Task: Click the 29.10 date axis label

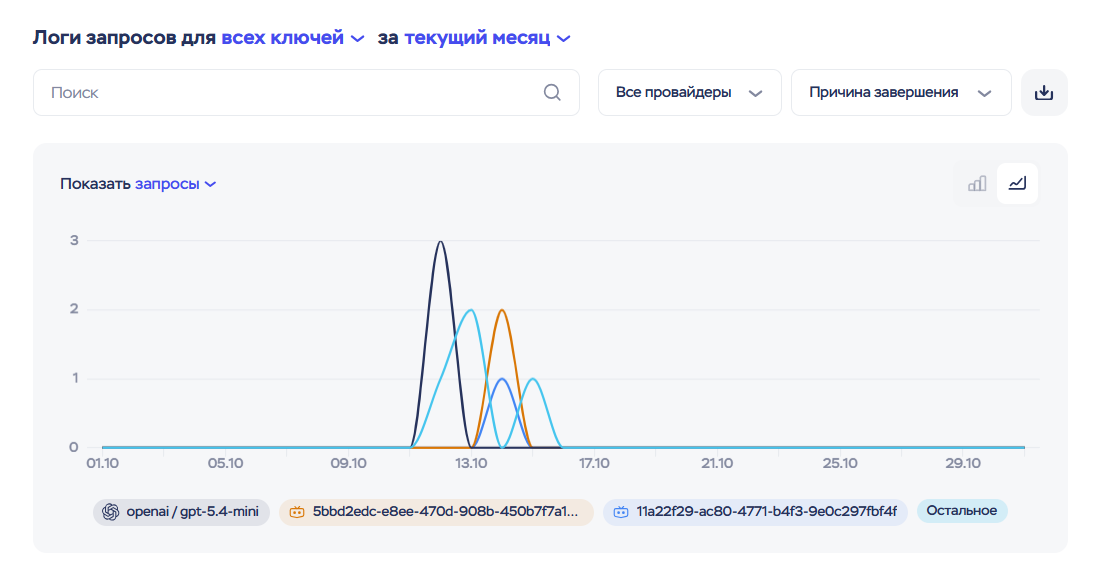Action: [x=962, y=464]
